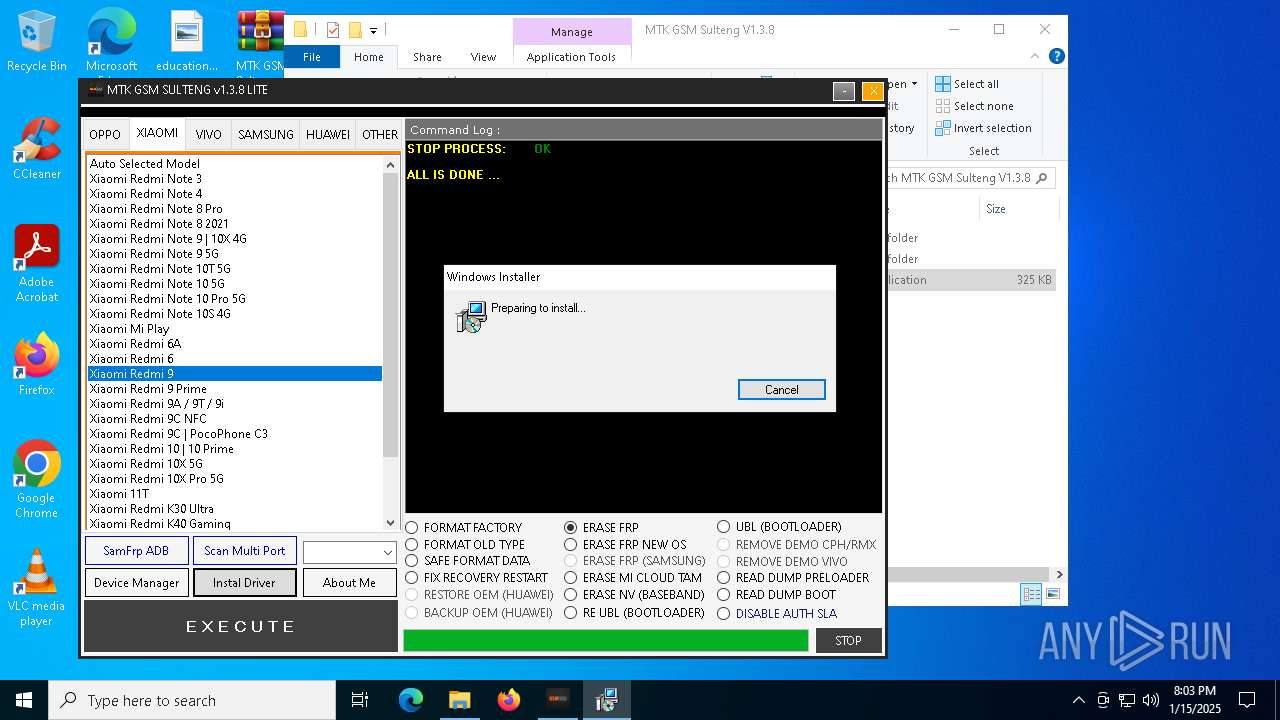
Task: Select DISABLE AUTH SLA option
Action: (777, 614)
